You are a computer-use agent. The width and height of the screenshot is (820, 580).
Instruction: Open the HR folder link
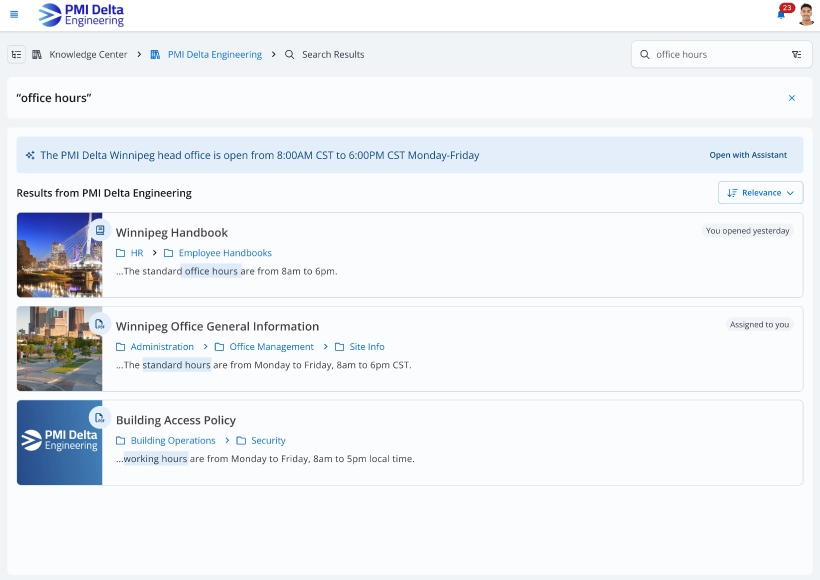pos(137,253)
